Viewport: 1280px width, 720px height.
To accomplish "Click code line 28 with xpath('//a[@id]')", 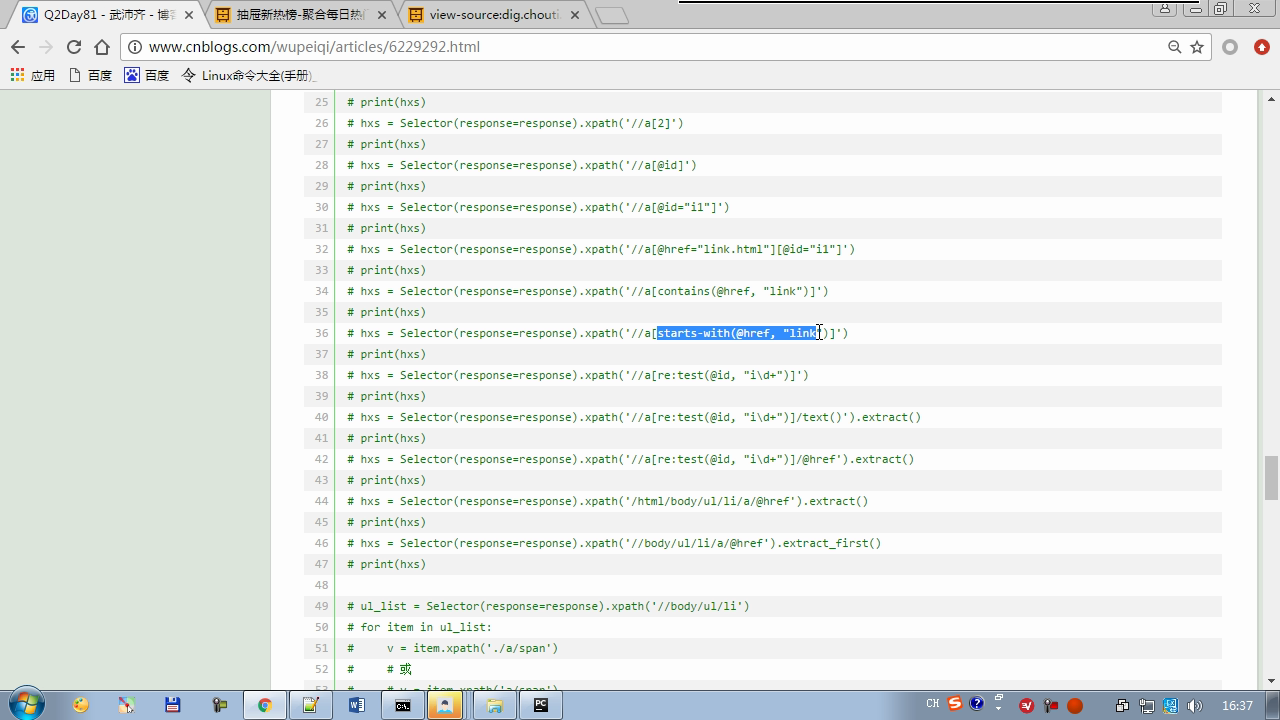I will [522, 165].
